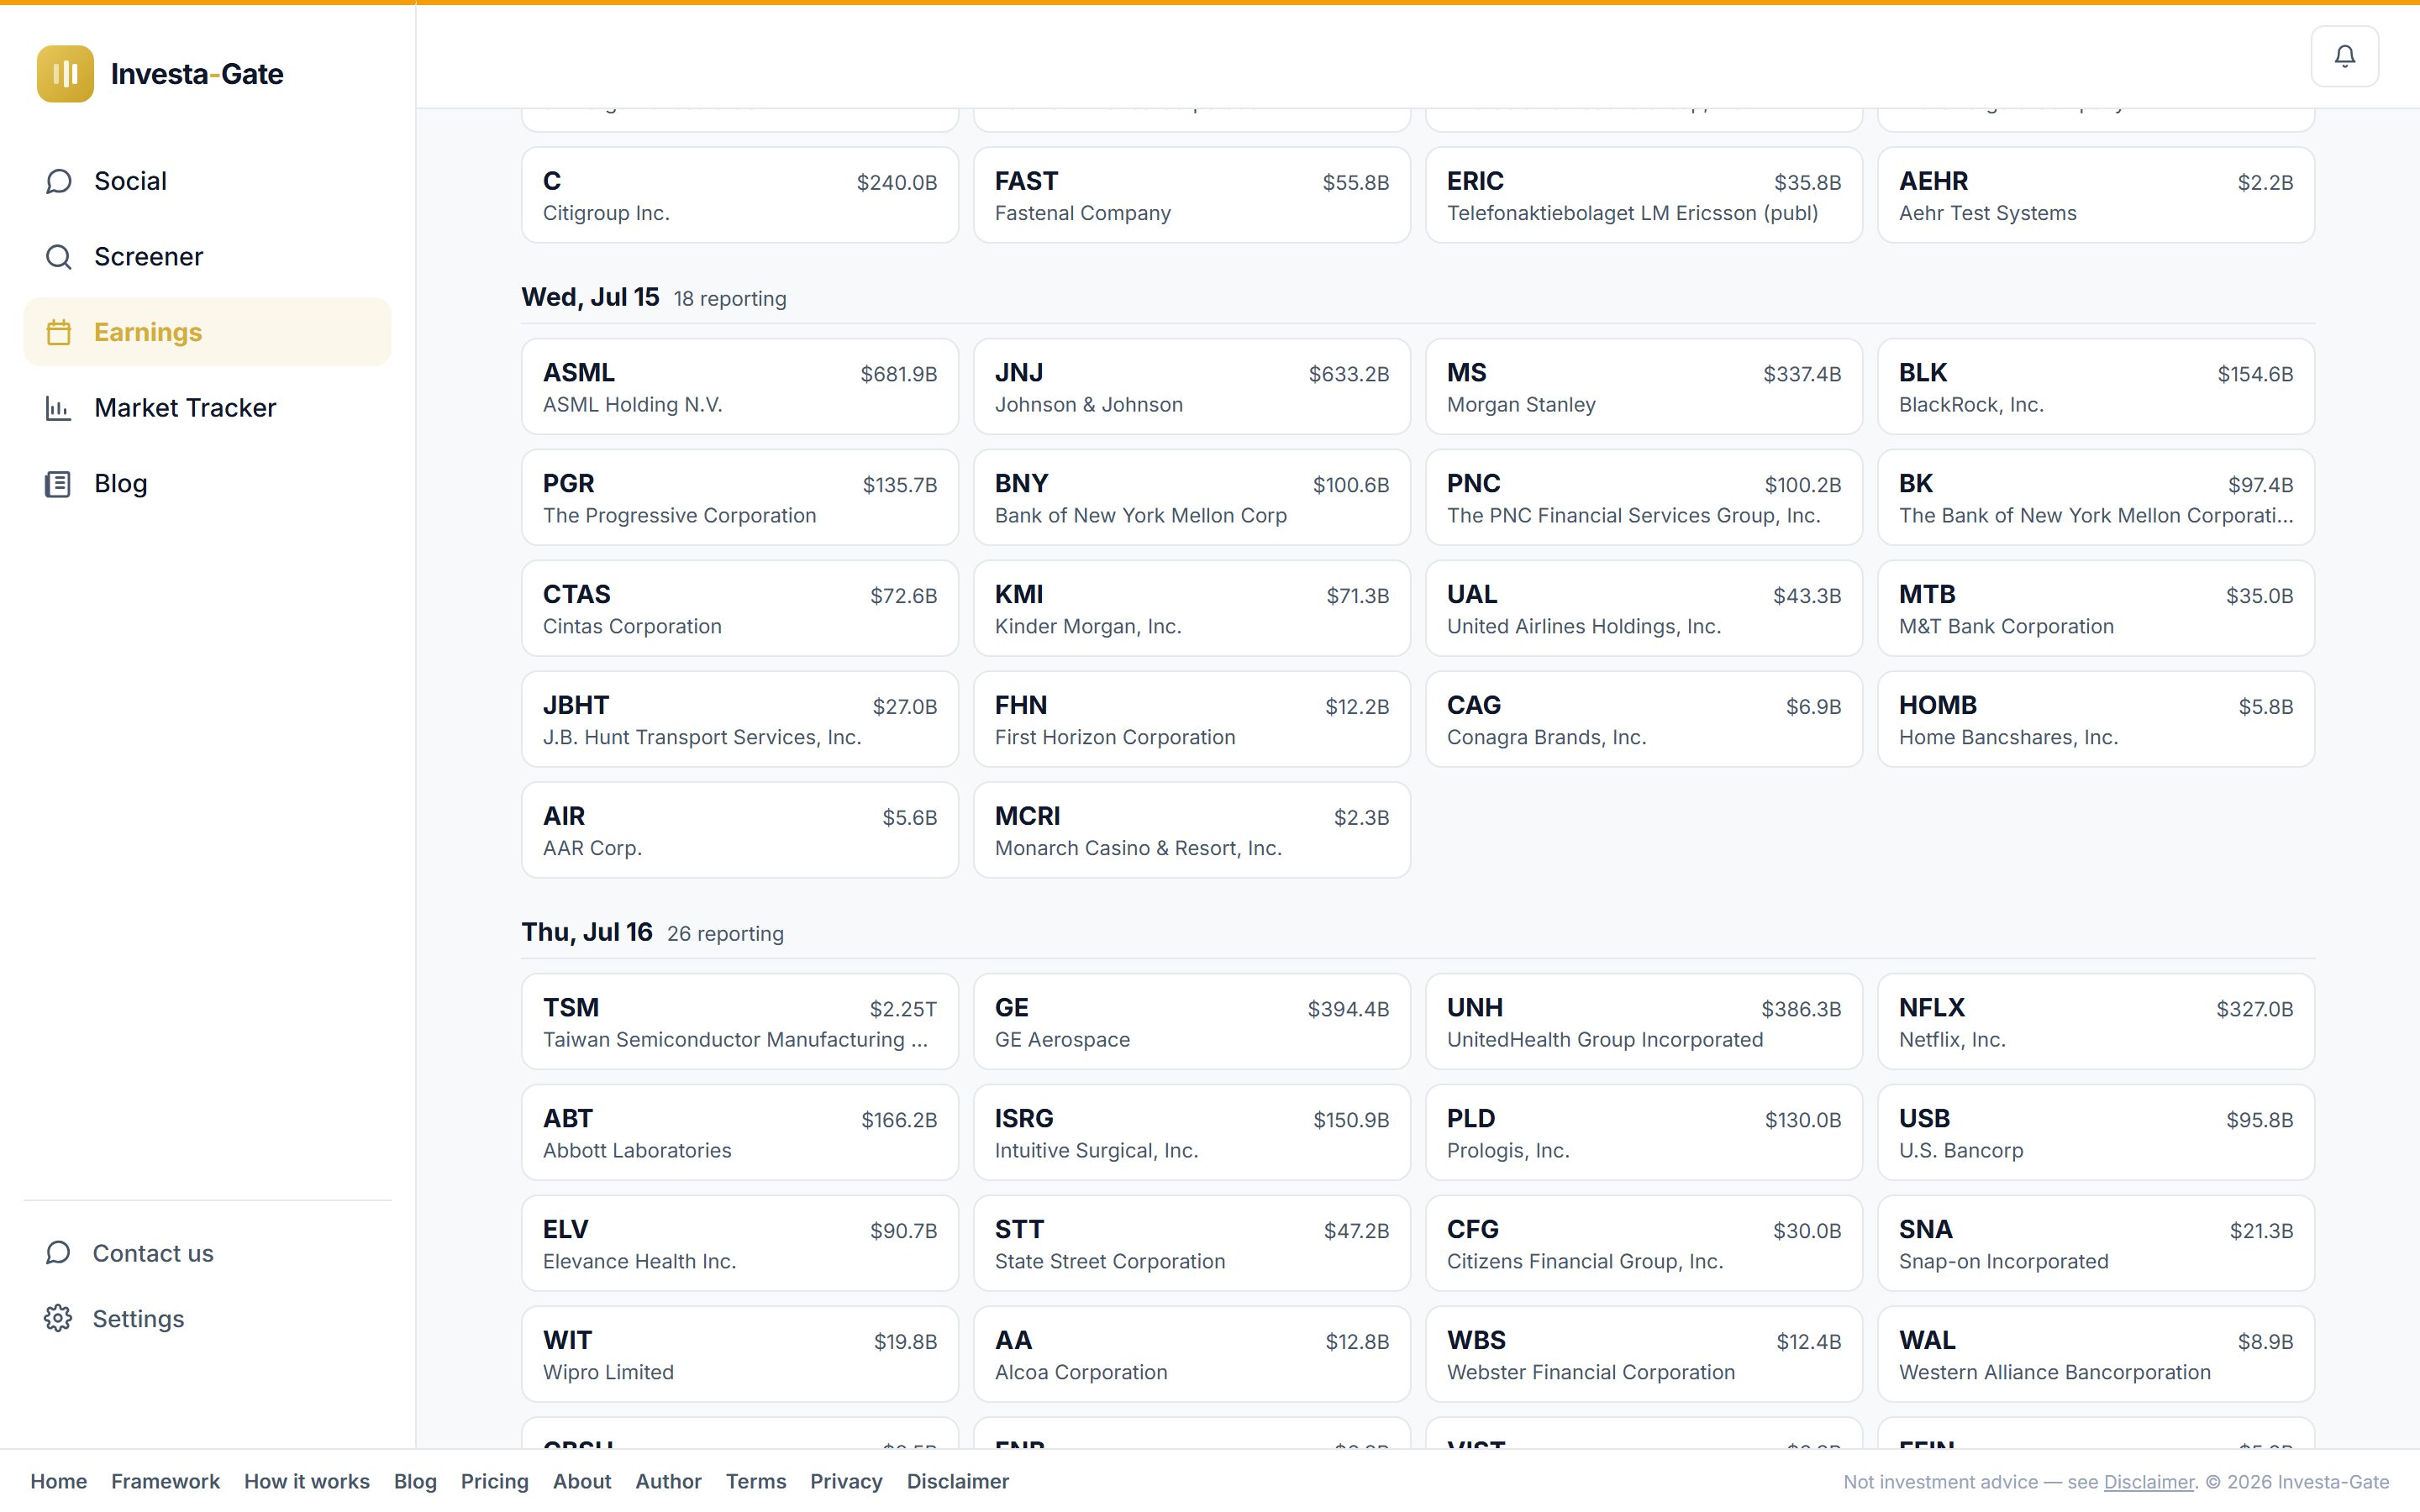Viewport: 2420px width, 1512px height.
Task: Open the Pricing footer link
Action: [x=494, y=1481]
